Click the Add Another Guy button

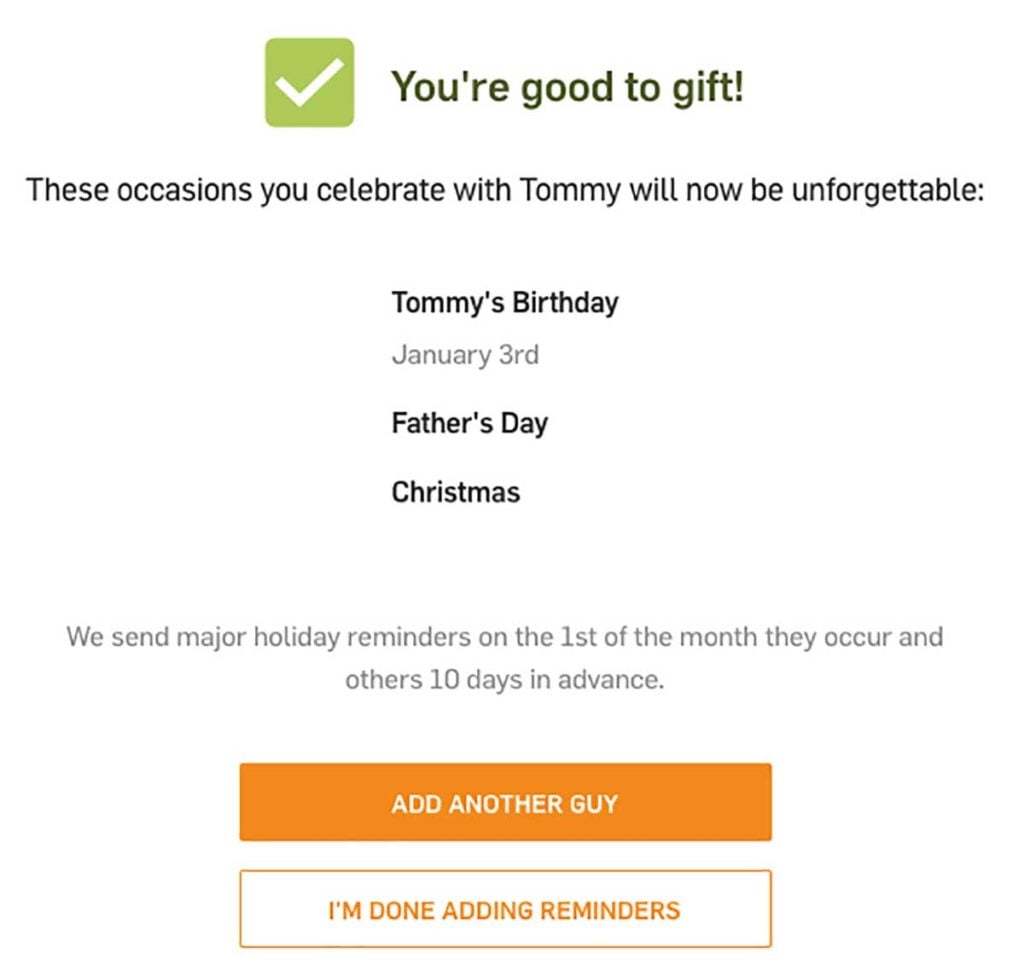505,802
